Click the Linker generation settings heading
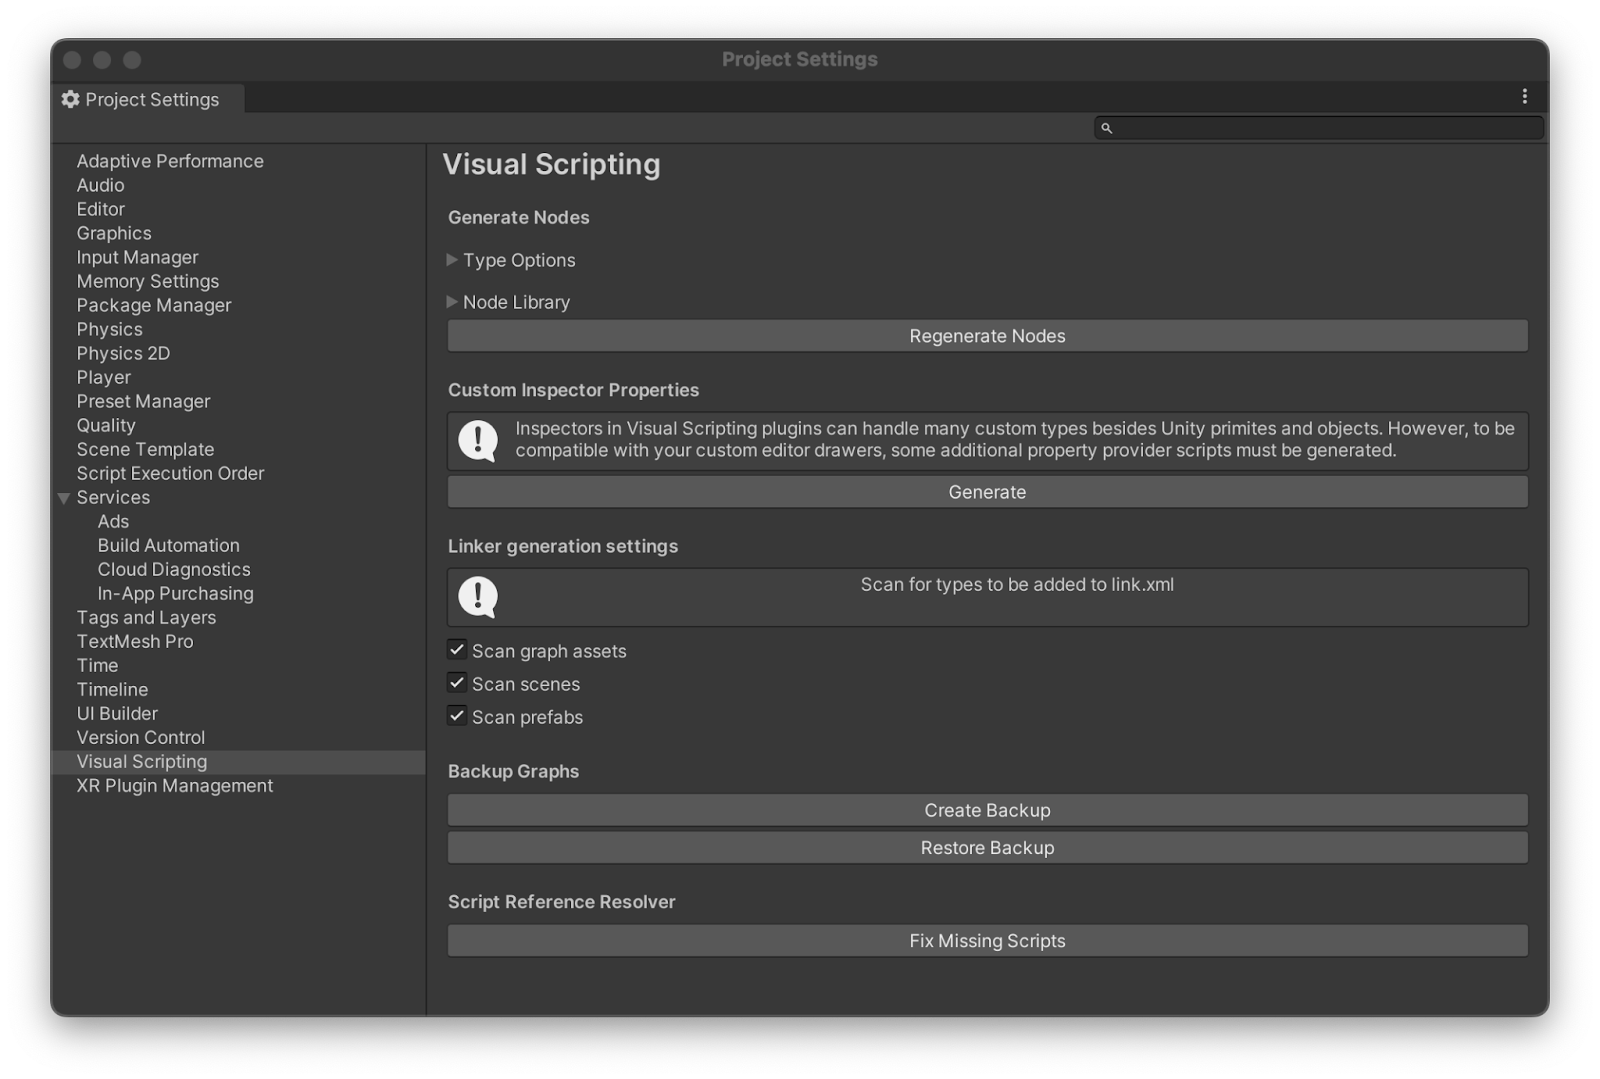 pos(563,546)
